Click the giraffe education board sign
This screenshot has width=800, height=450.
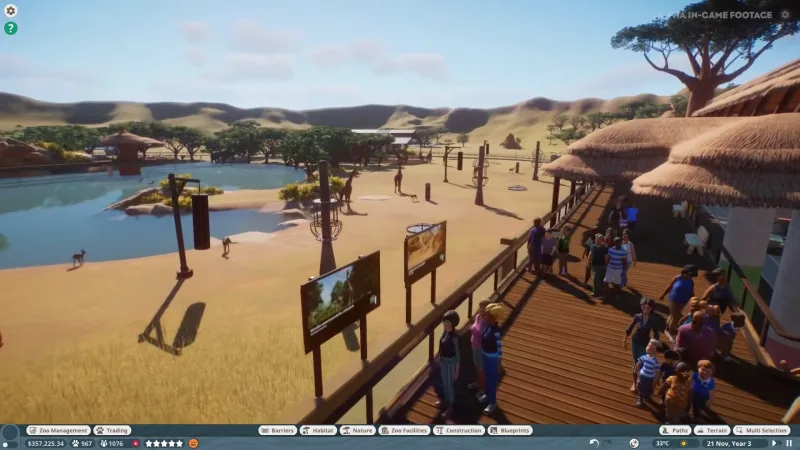[340, 301]
